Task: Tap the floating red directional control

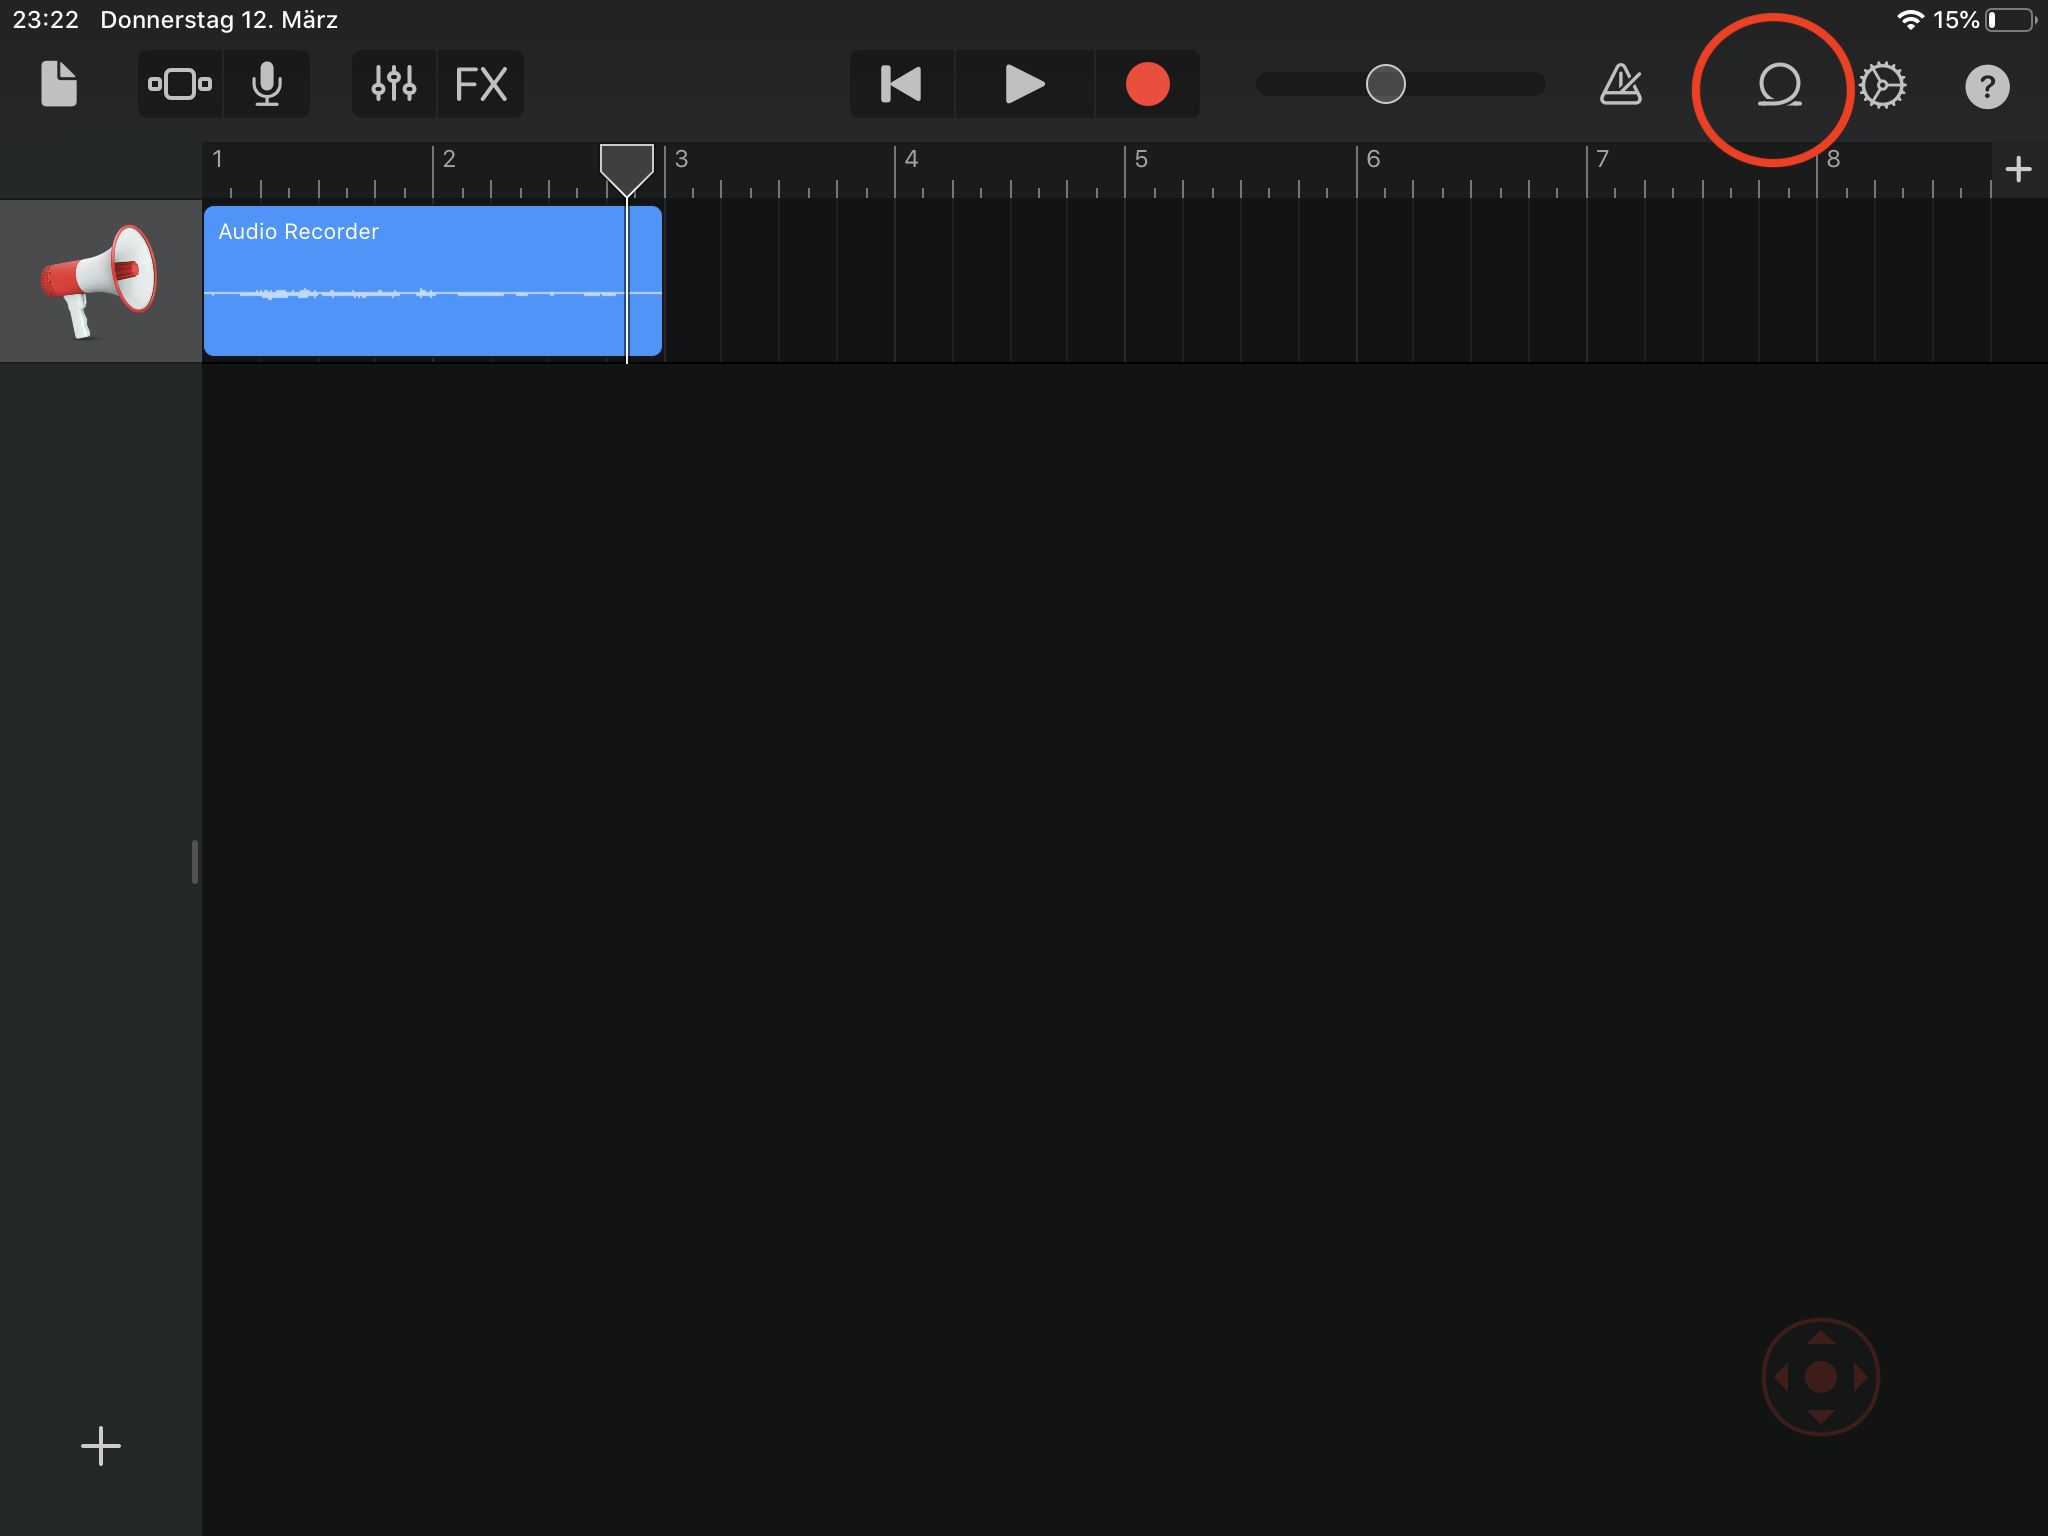Action: tap(1820, 1377)
